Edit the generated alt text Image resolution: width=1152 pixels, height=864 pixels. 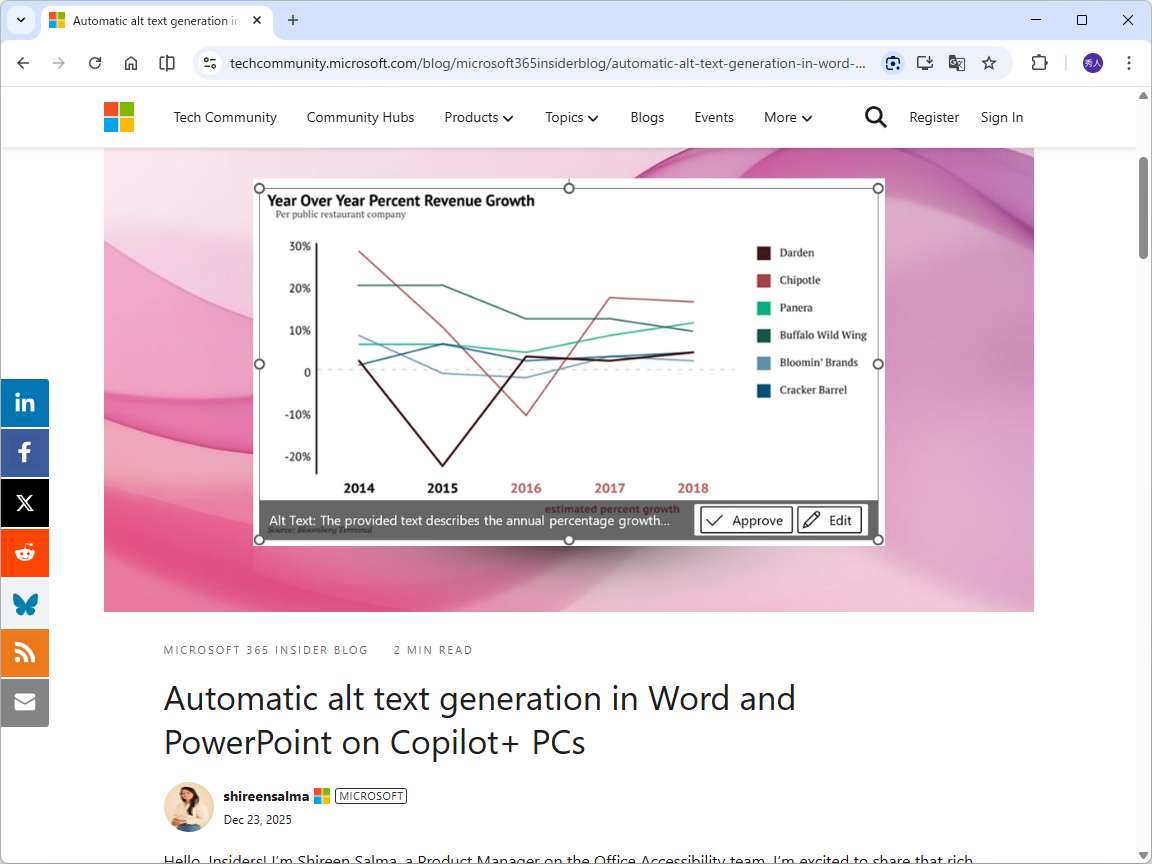[829, 520]
